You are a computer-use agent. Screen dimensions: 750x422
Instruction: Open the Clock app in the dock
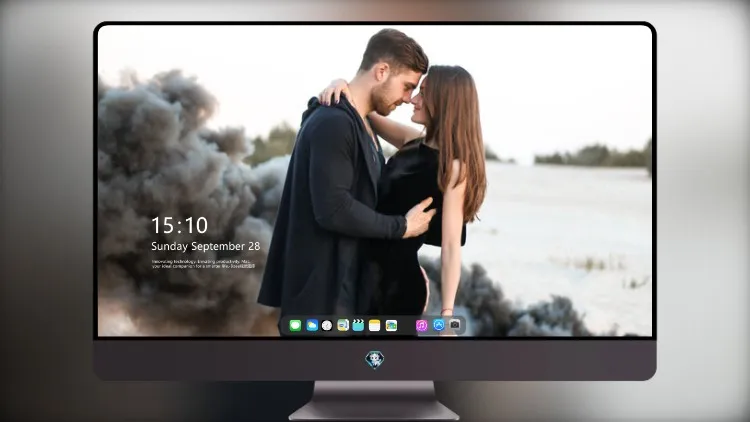point(327,325)
